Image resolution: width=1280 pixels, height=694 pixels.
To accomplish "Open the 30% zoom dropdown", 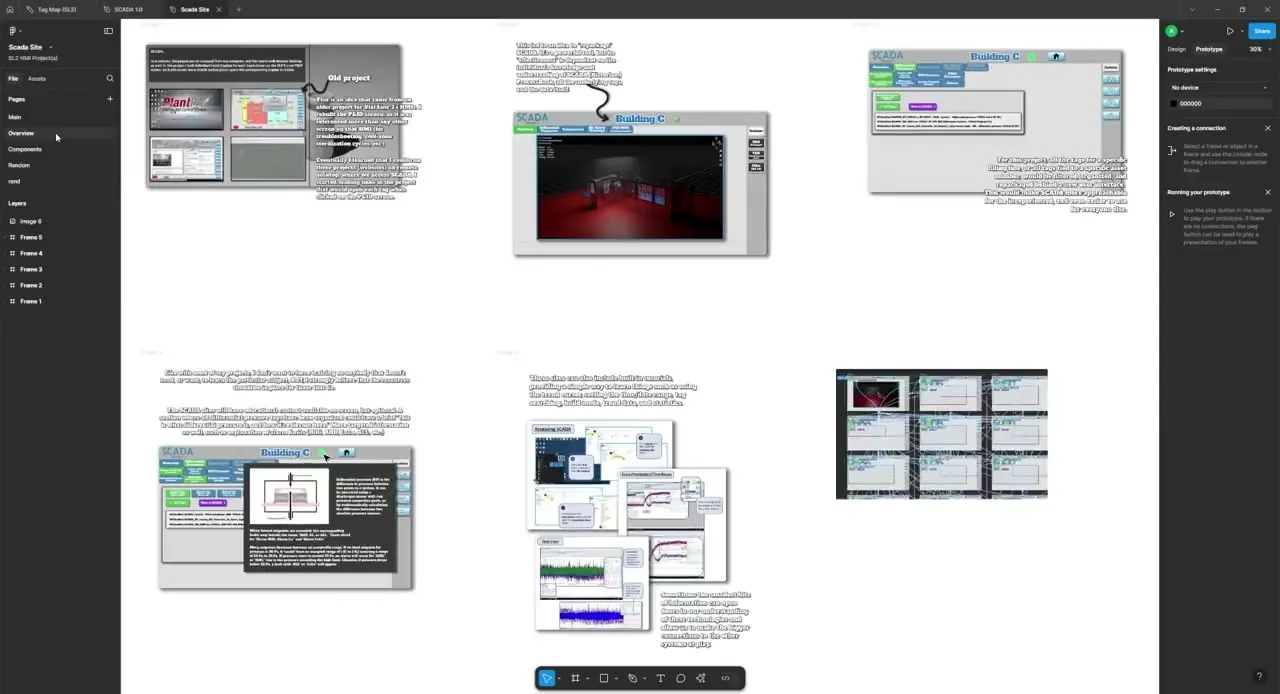I will coord(1258,49).
